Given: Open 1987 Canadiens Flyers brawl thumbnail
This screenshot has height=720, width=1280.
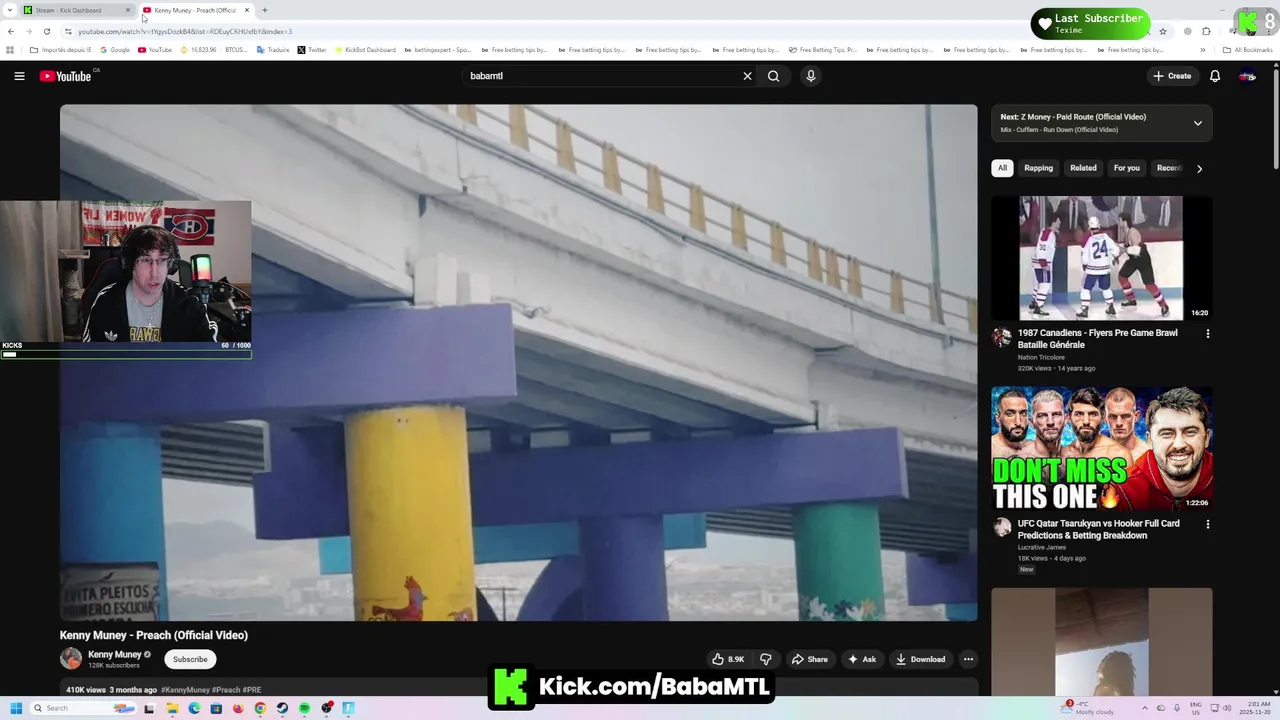Looking at the screenshot, I should [x=1101, y=258].
